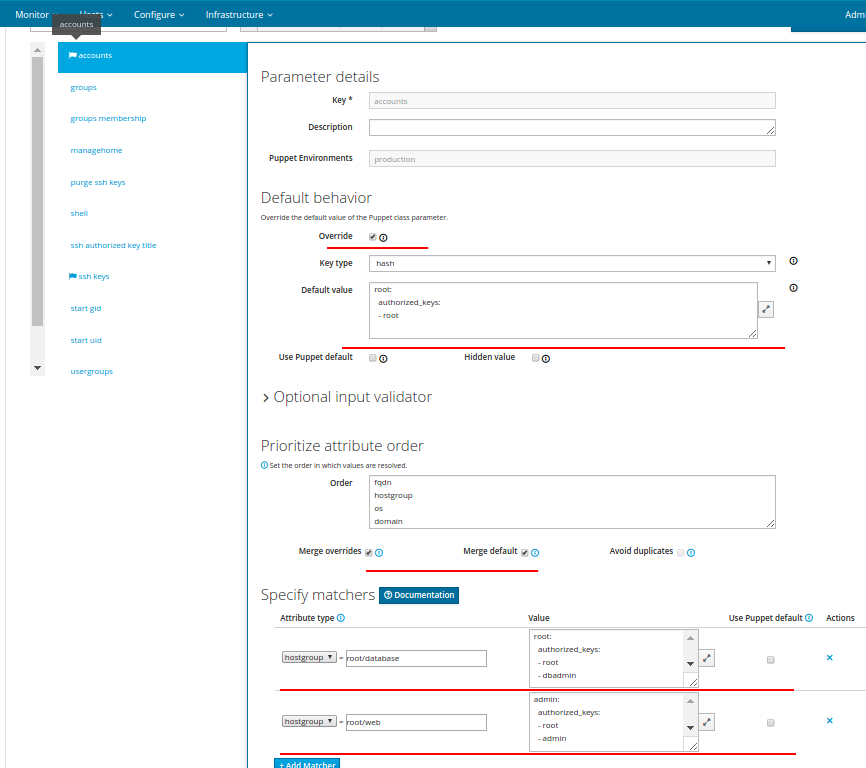Show info icon for Merge default

click(x=535, y=553)
